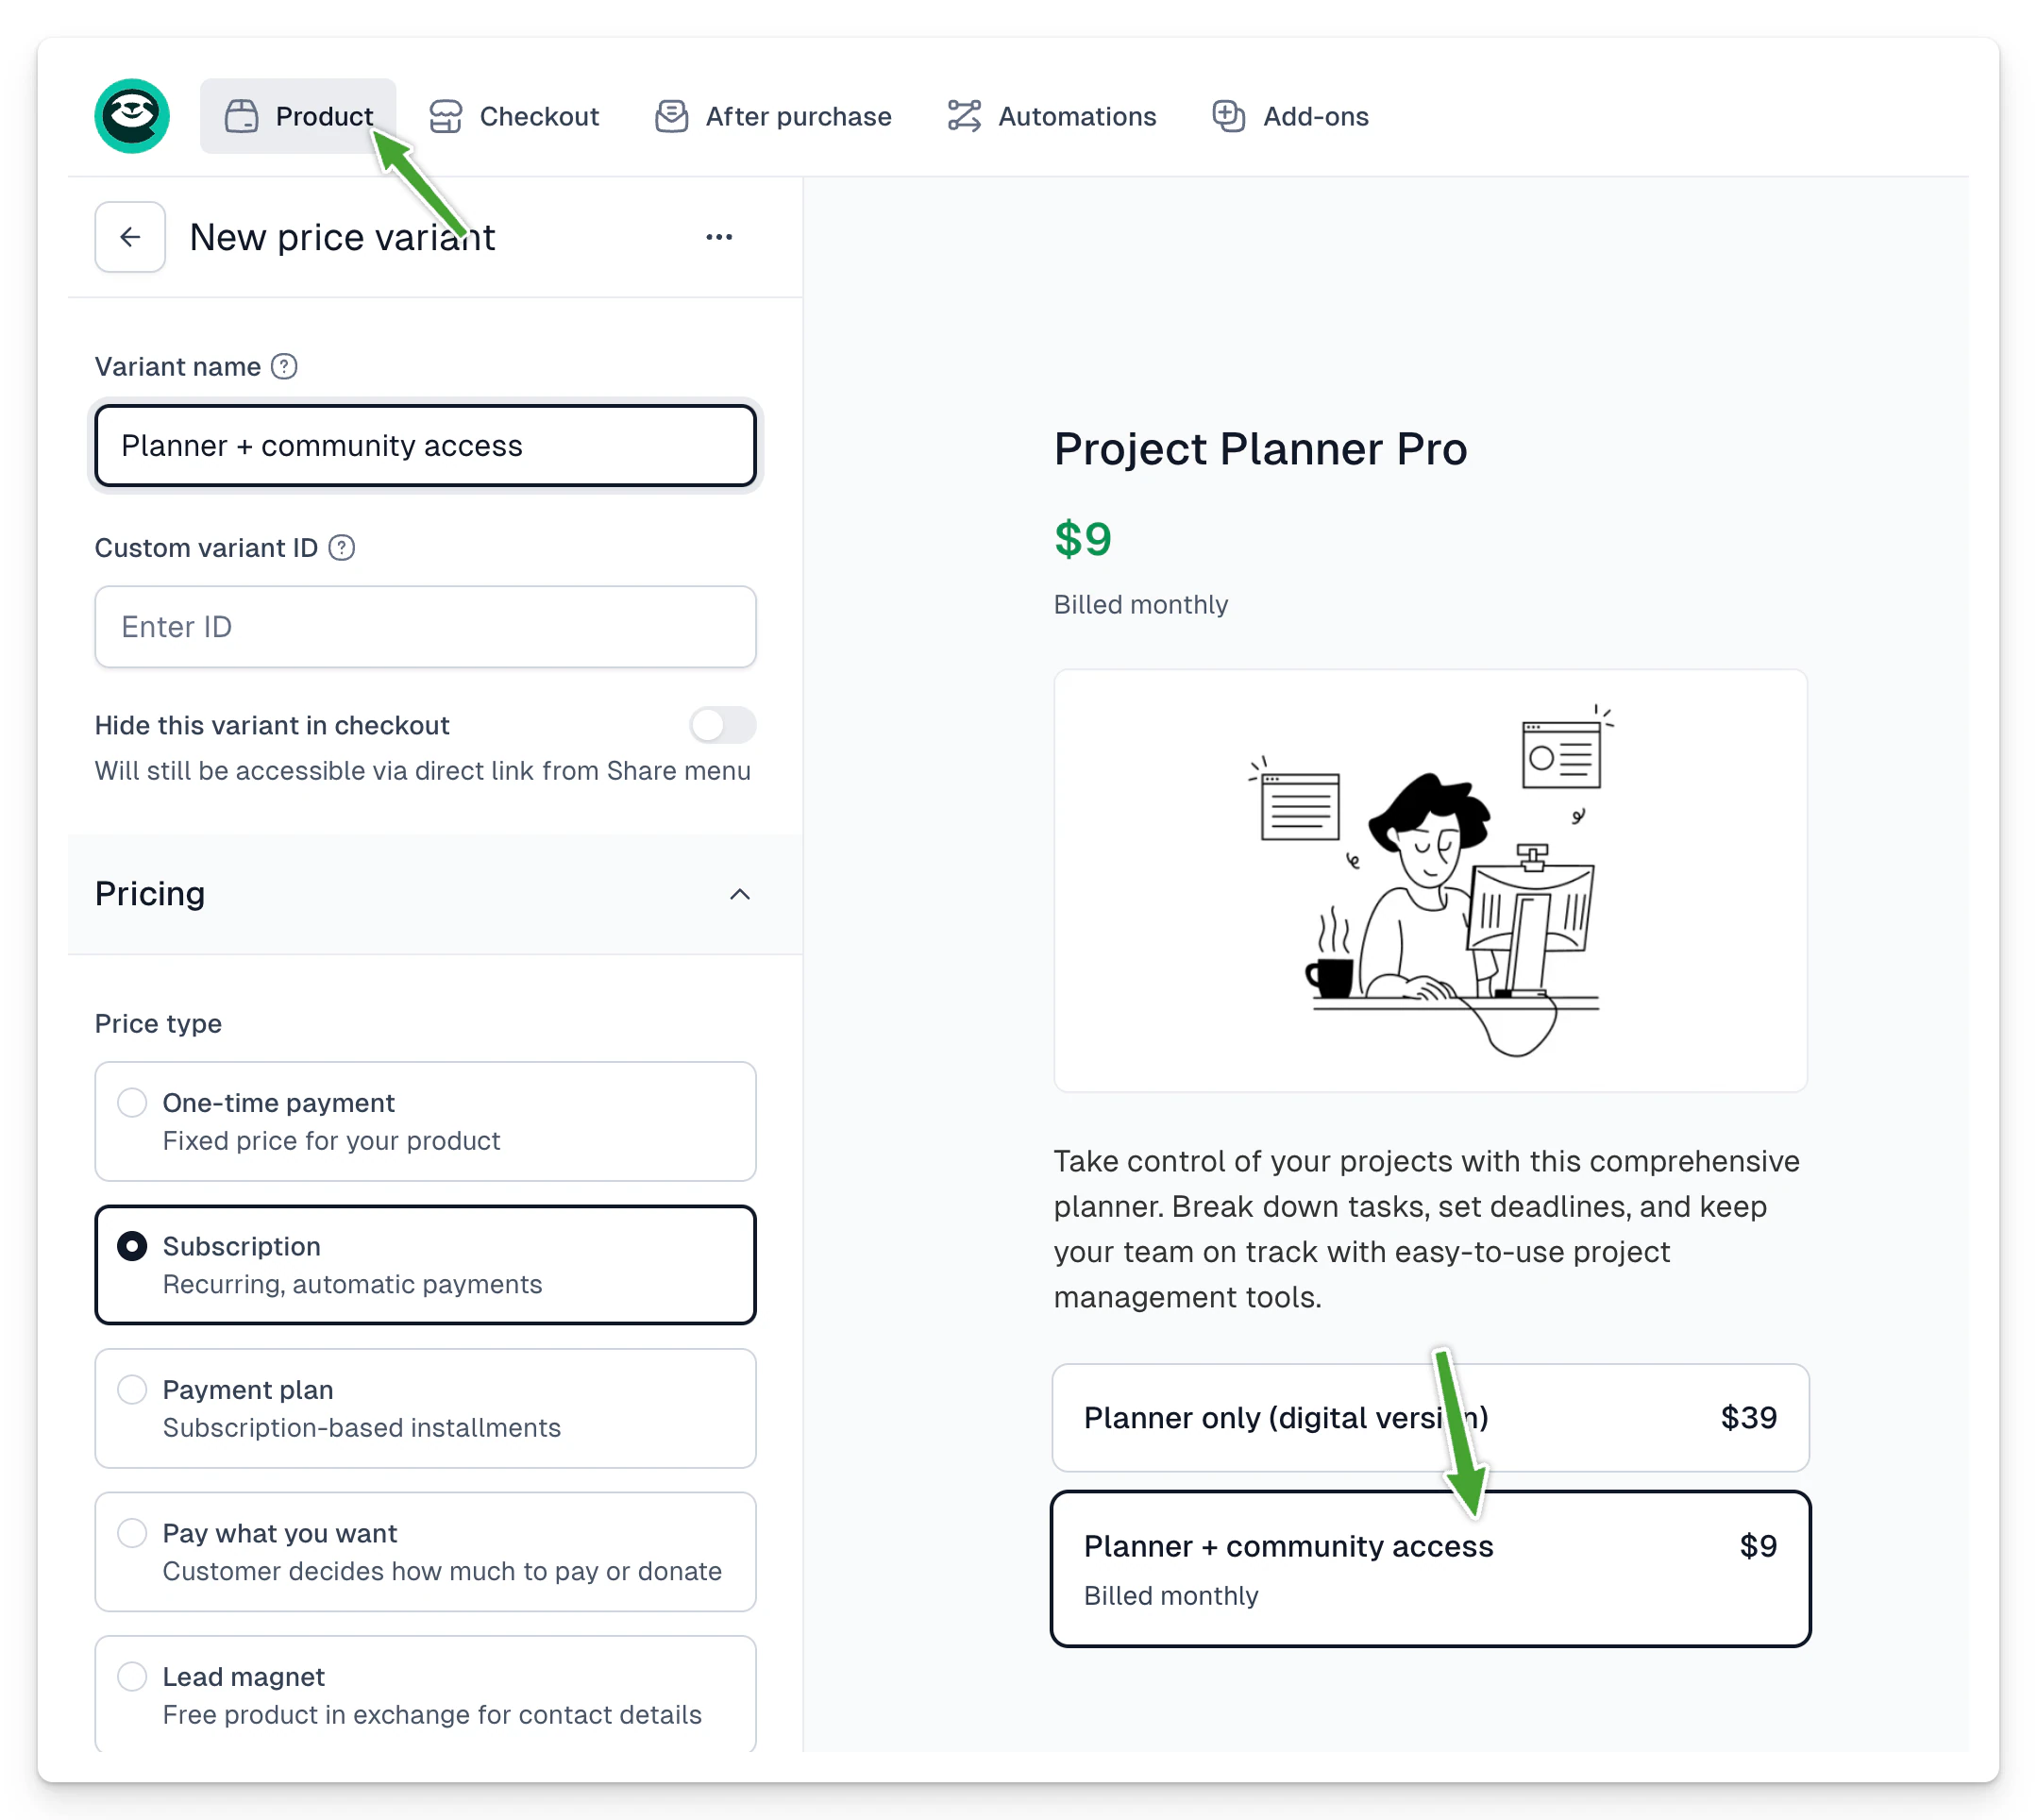
Task: Click the Automations shuffle icon
Action: point(964,116)
